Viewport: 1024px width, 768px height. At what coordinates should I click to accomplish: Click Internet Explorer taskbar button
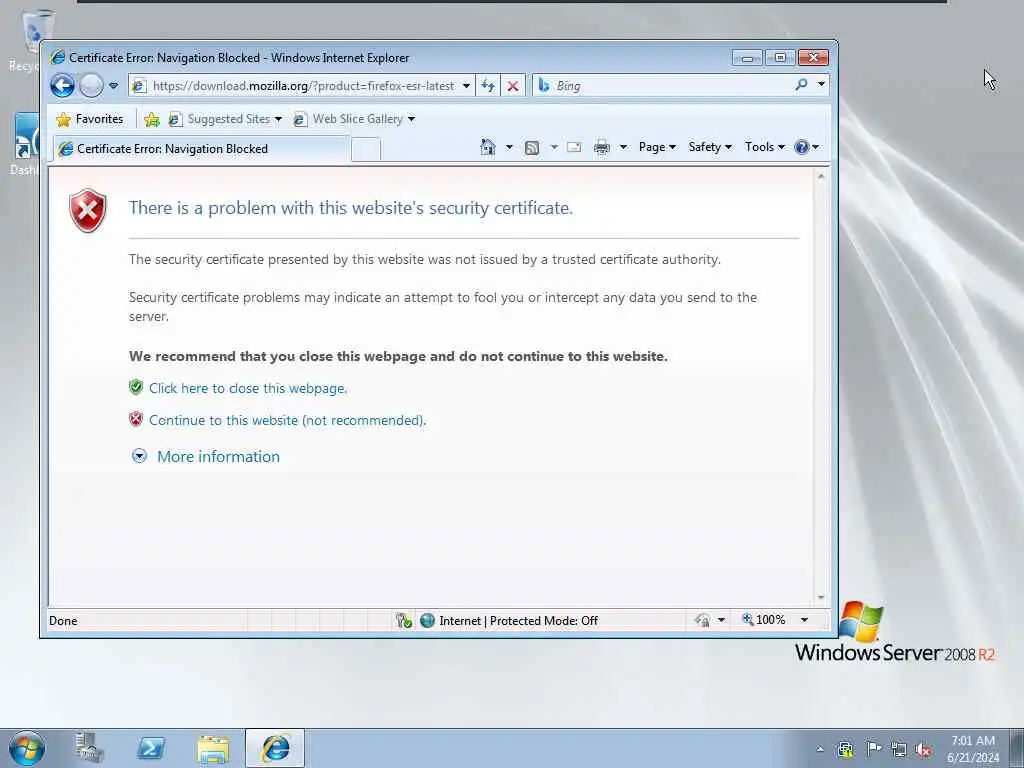tap(275, 748)
